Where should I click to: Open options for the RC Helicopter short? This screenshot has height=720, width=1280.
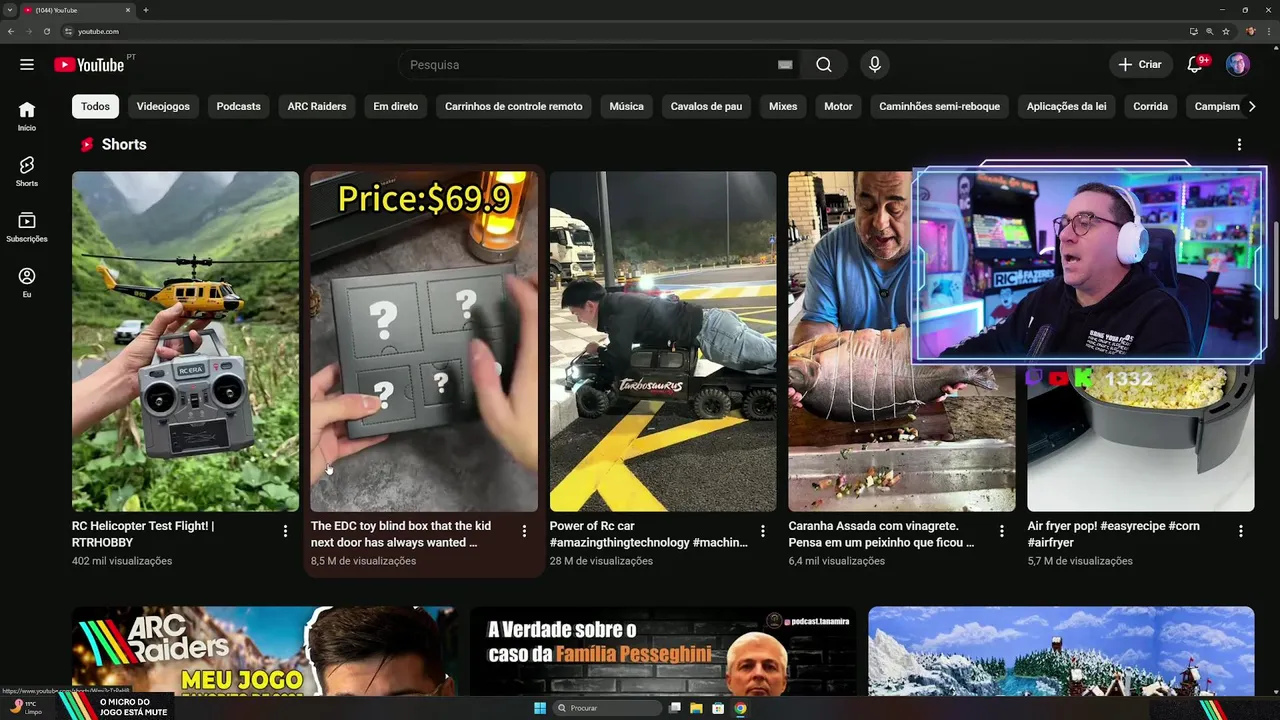(x=285, y=531)
